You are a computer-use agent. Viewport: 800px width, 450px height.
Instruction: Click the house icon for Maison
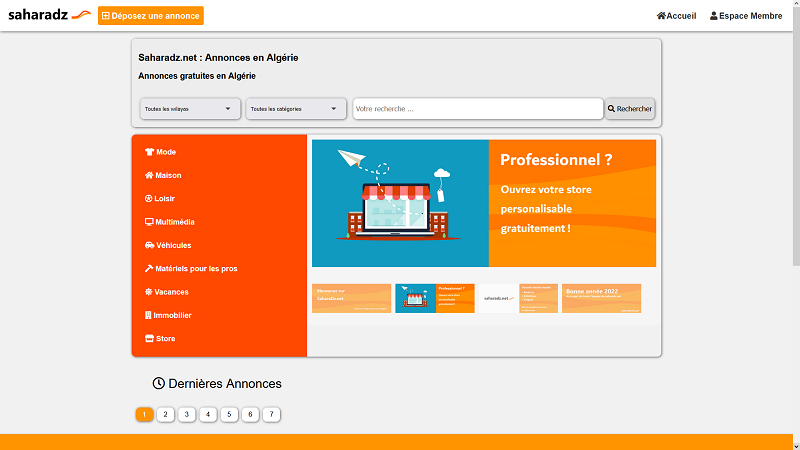(x=149, y=176)
